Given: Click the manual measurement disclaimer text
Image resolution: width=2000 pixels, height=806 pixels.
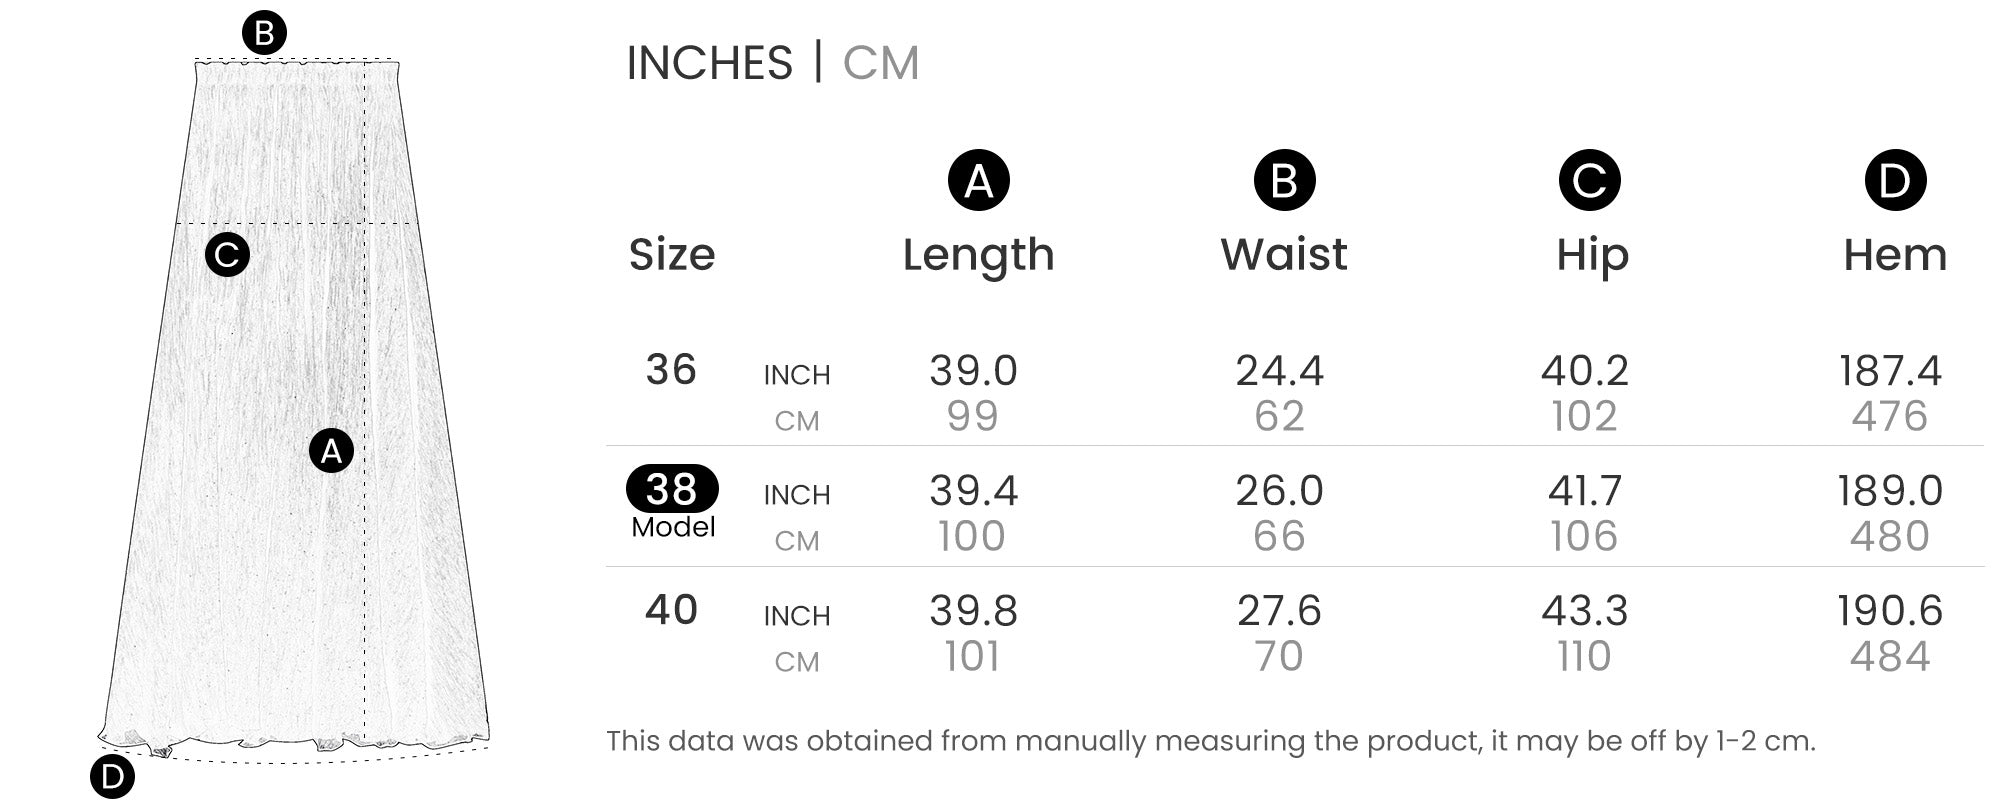Looking at the screenshot, I should 1210,741.
